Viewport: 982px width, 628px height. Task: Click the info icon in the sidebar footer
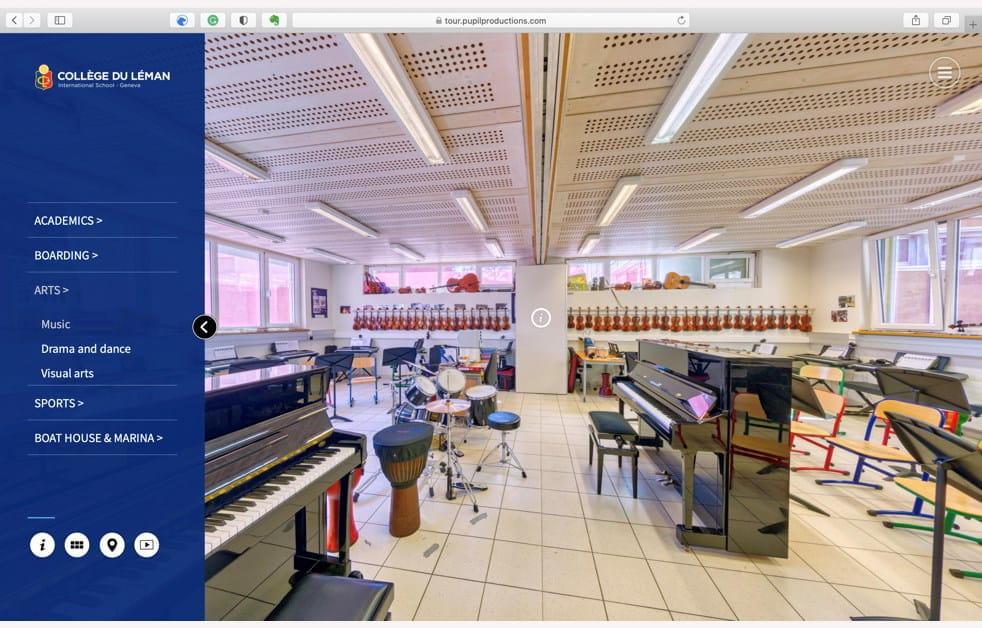click(x=42, y=545)
